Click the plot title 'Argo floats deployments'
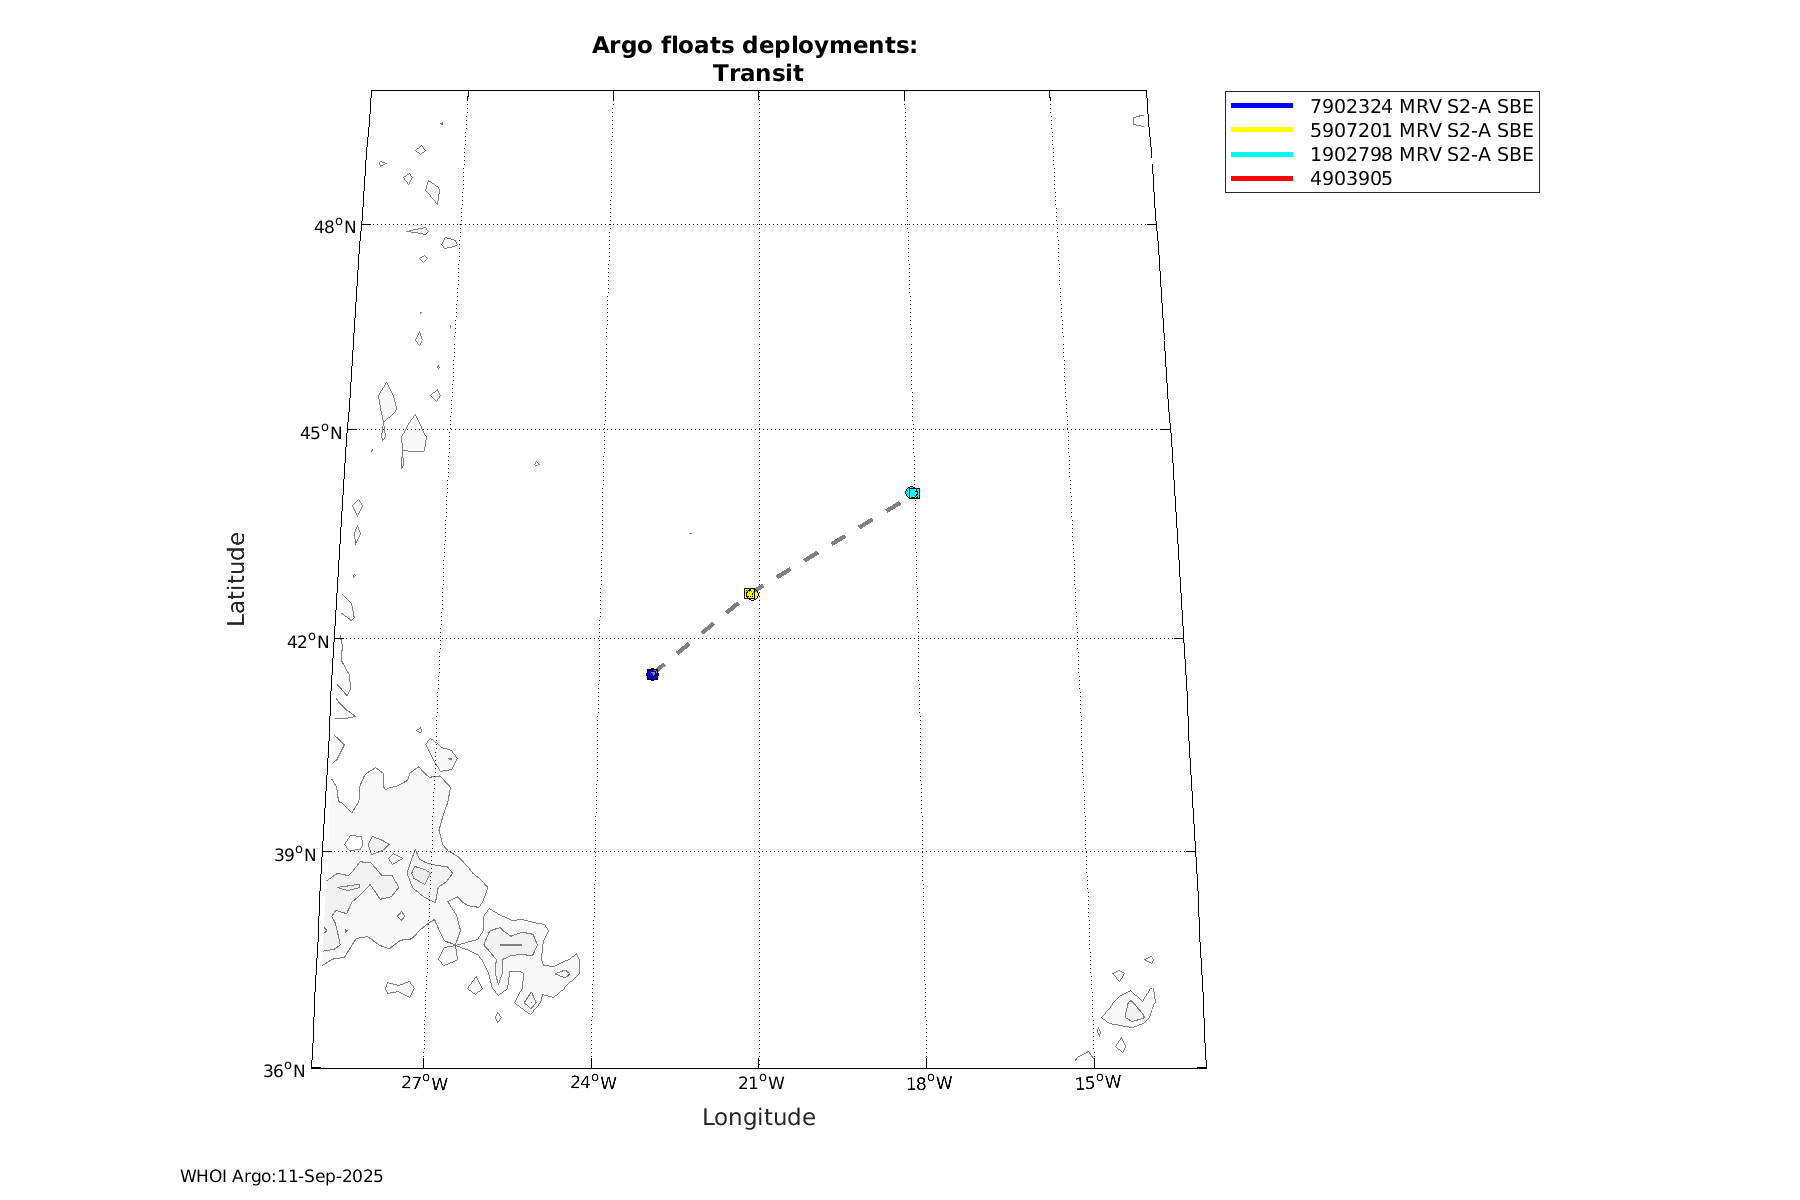This screenshot has height=1200, width=1800. pyautogui.click(x=754, y=46)
